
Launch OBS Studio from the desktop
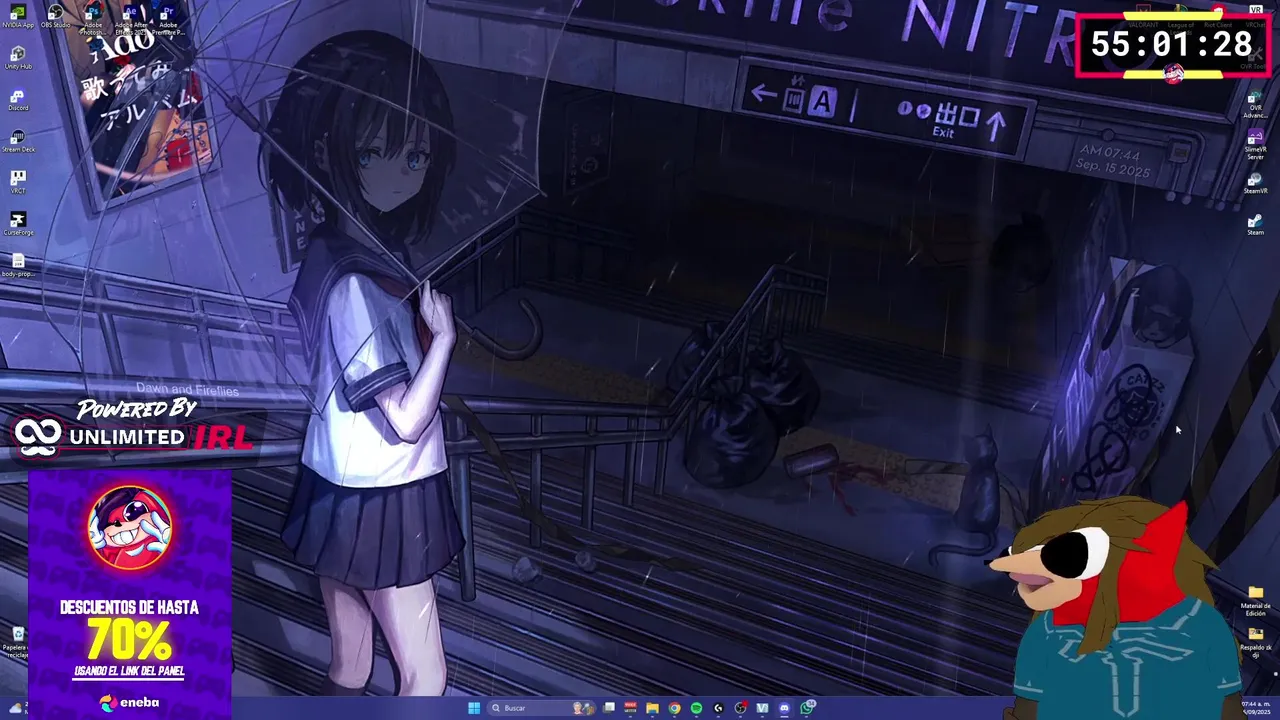[55, 17]
